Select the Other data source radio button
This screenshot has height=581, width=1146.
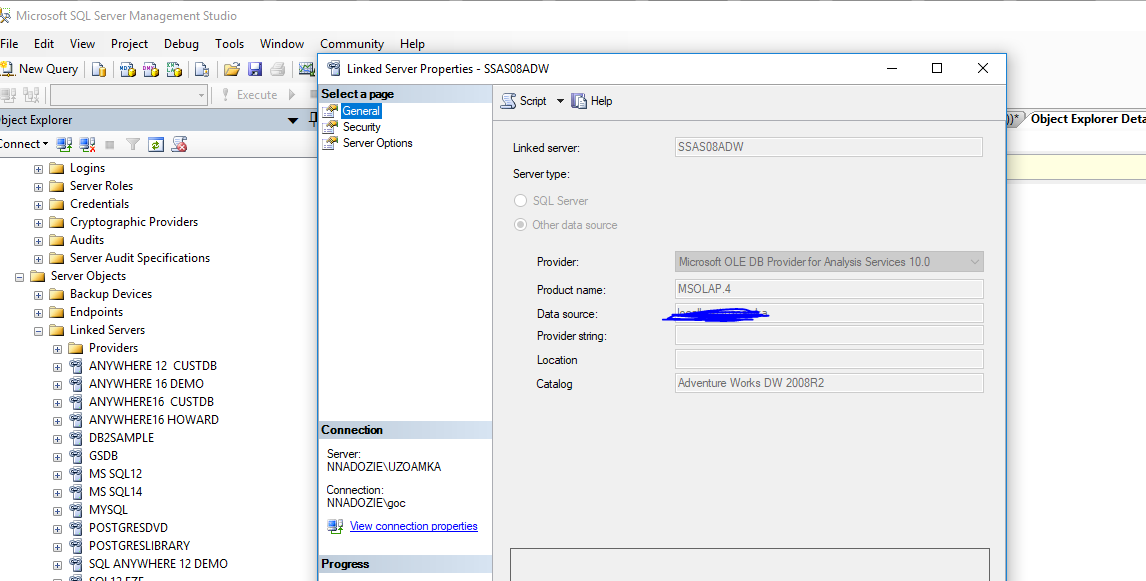(x=520, y=225)
